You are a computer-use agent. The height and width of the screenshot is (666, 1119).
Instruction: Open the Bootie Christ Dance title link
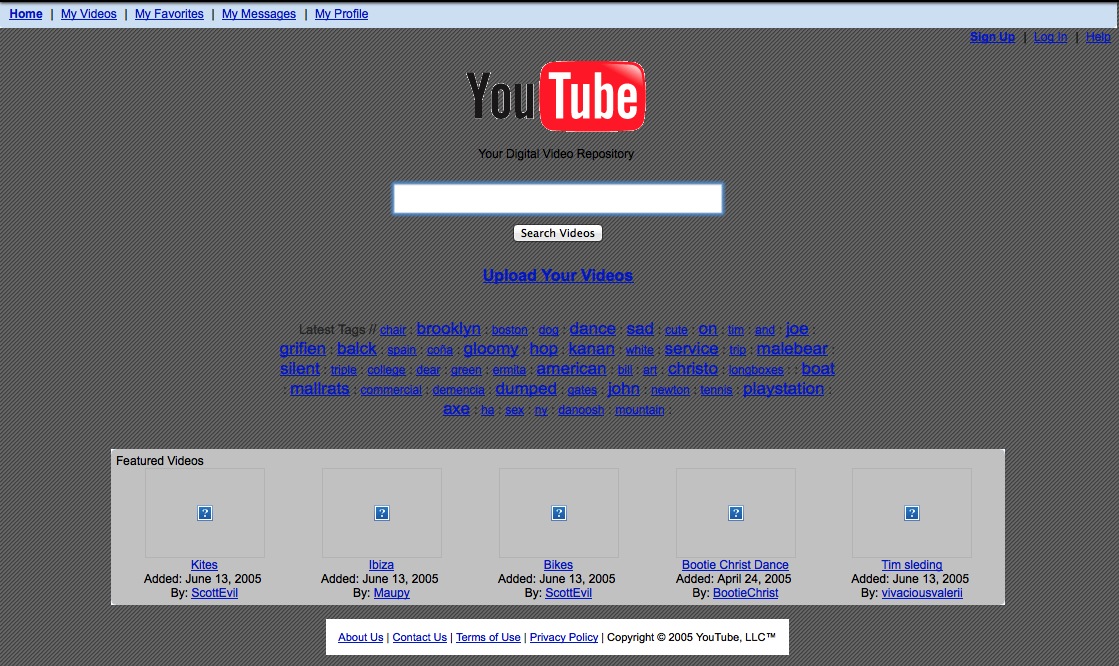(735, 565)
